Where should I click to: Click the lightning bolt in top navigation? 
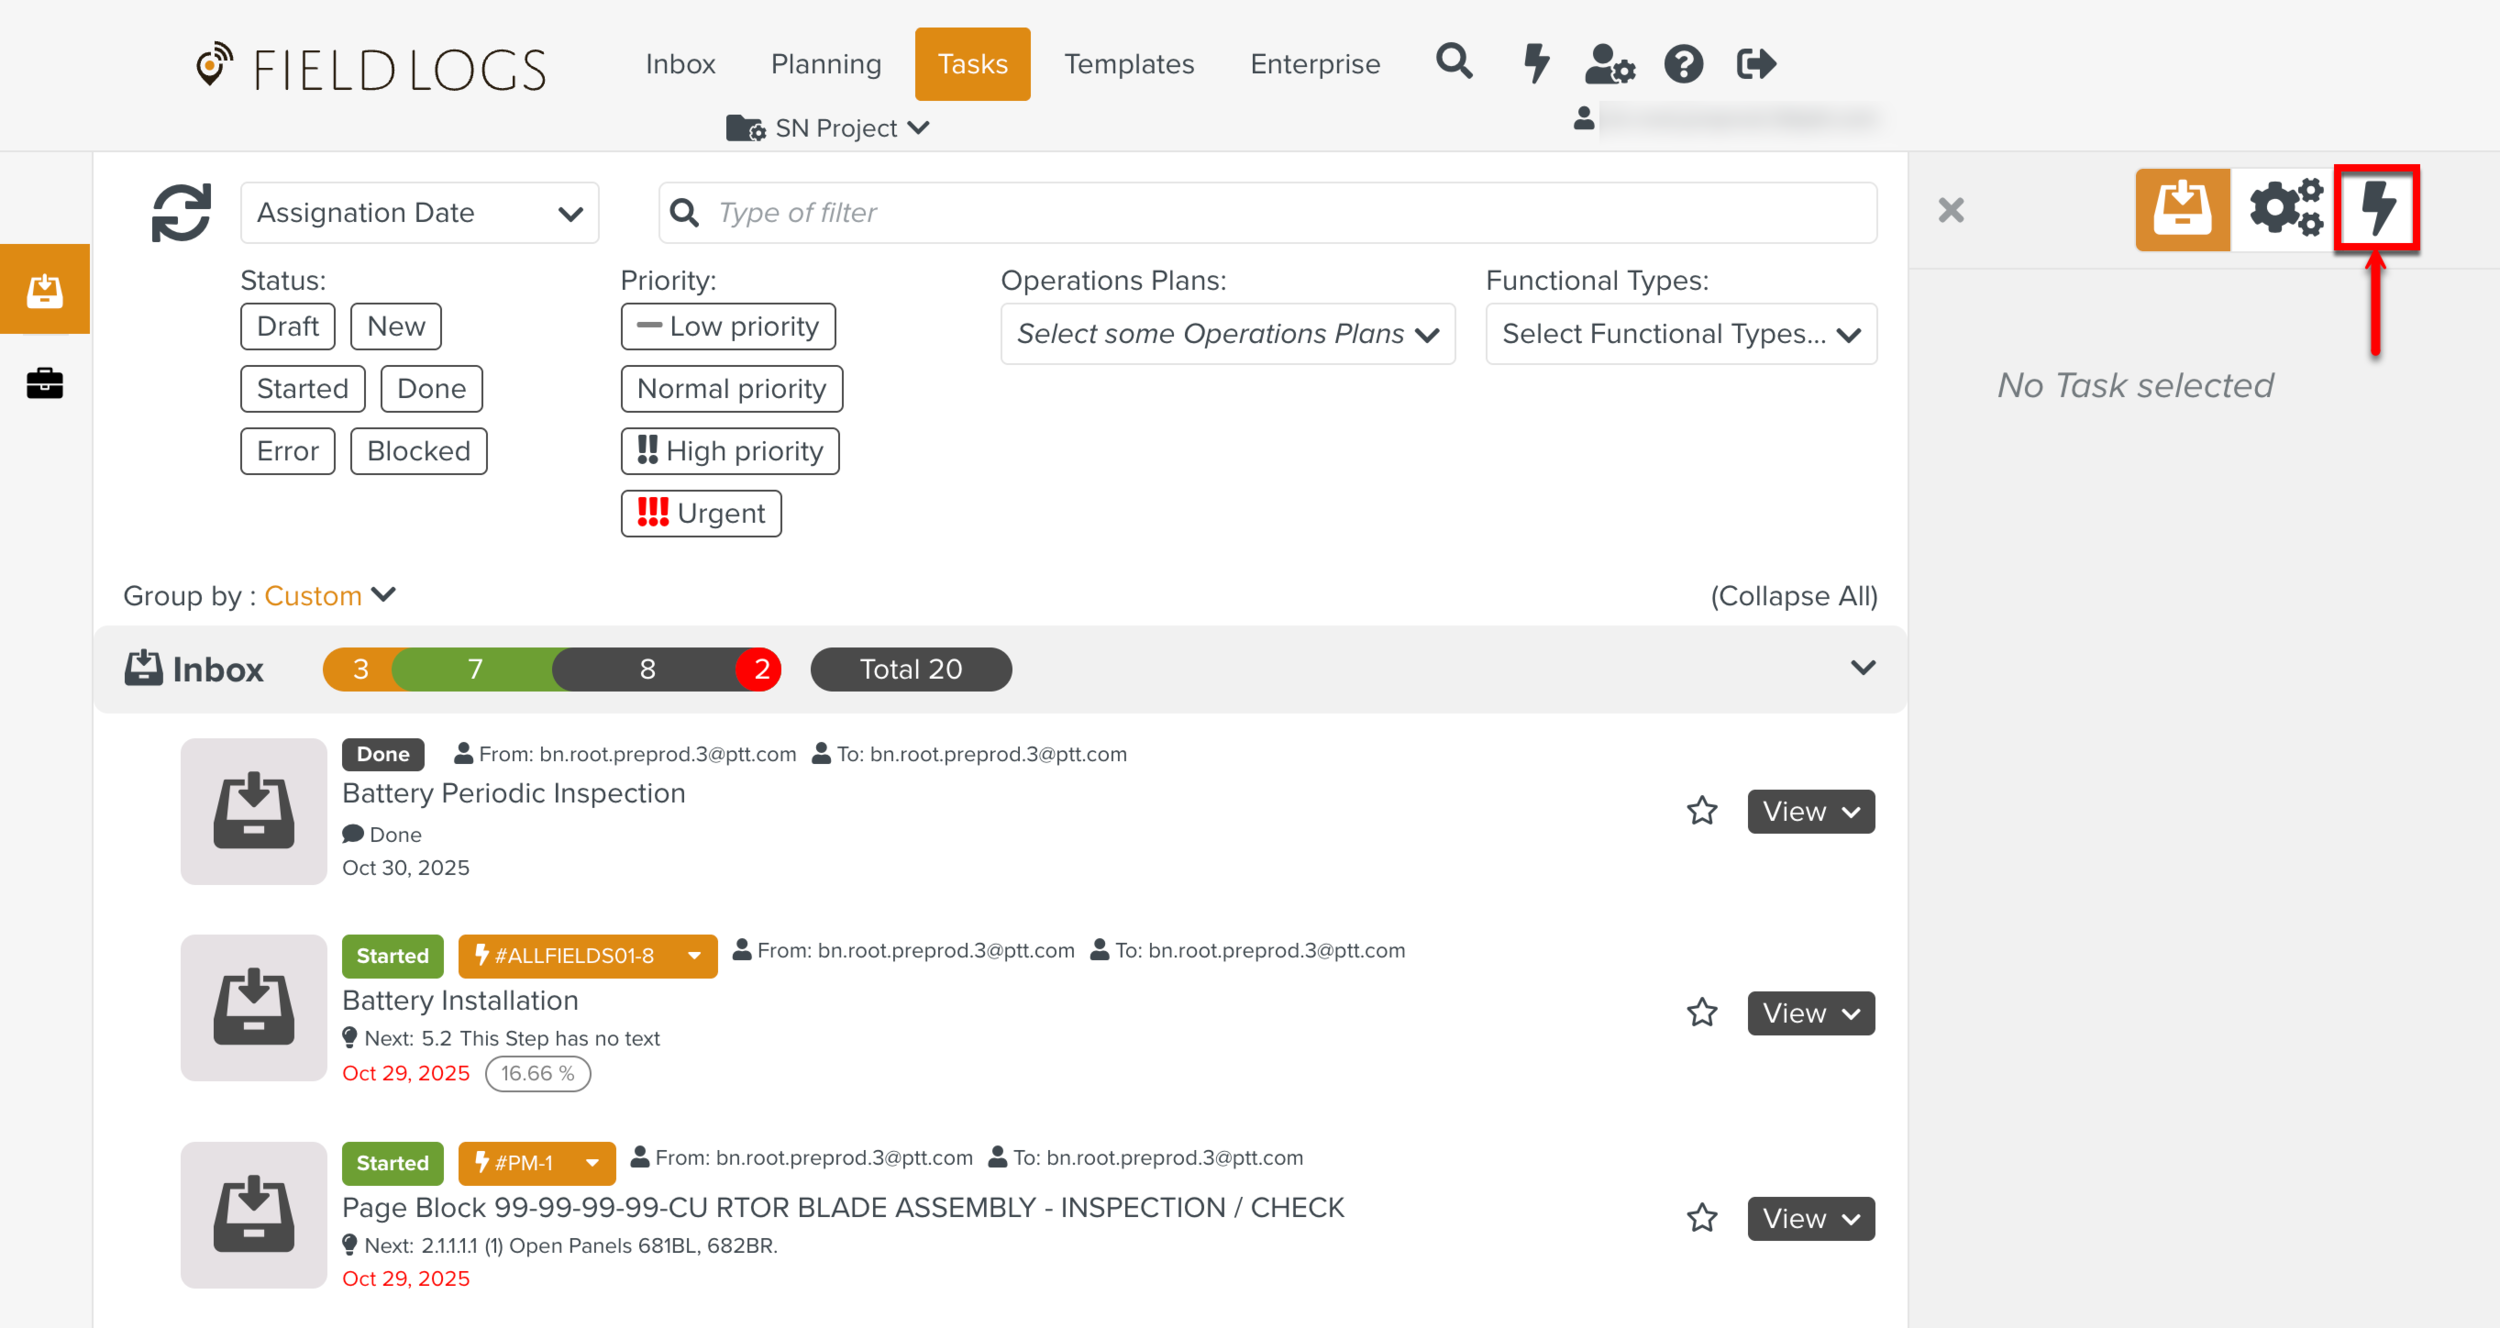(x=1535, y=63)
